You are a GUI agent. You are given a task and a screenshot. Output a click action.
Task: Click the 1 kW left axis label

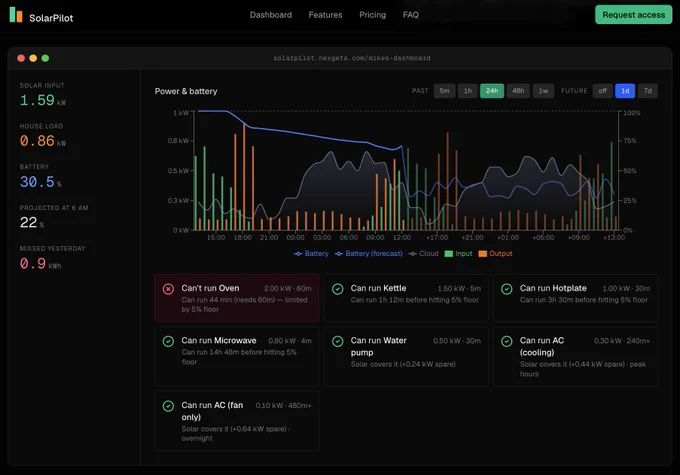181,113
